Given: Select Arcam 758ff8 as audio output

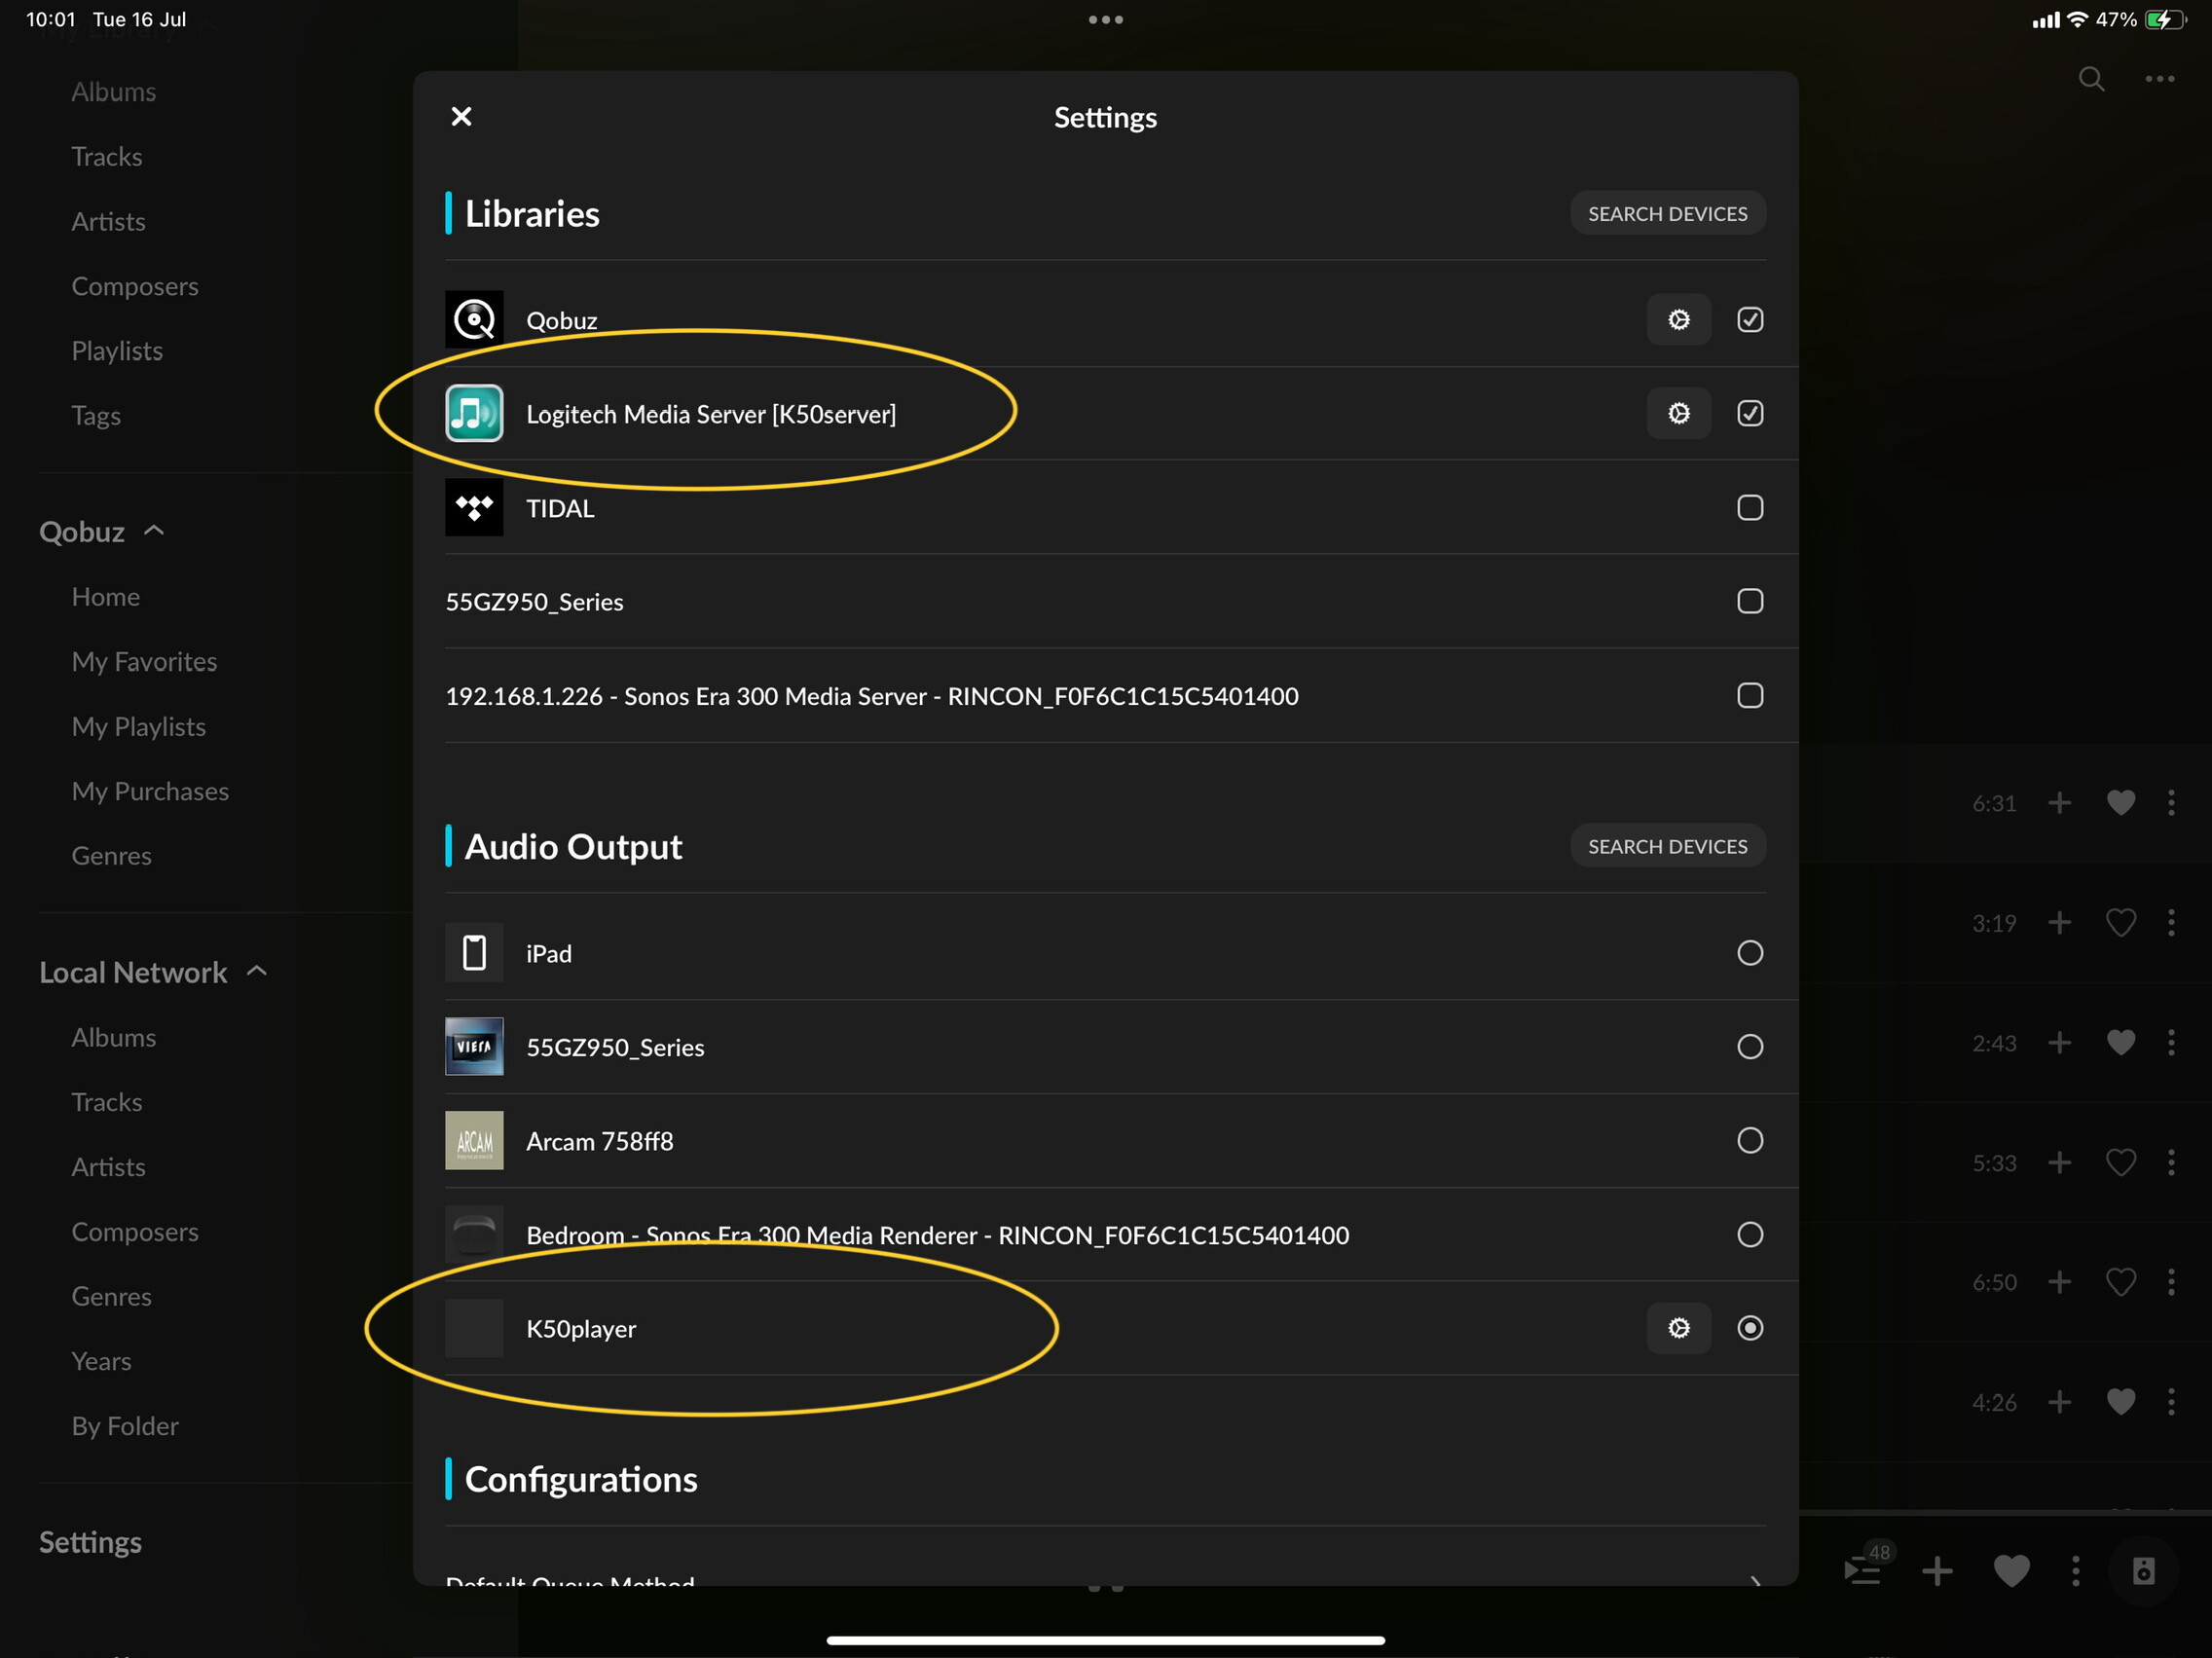Looking at the screenshot, I should [x=1750, y=1141].
